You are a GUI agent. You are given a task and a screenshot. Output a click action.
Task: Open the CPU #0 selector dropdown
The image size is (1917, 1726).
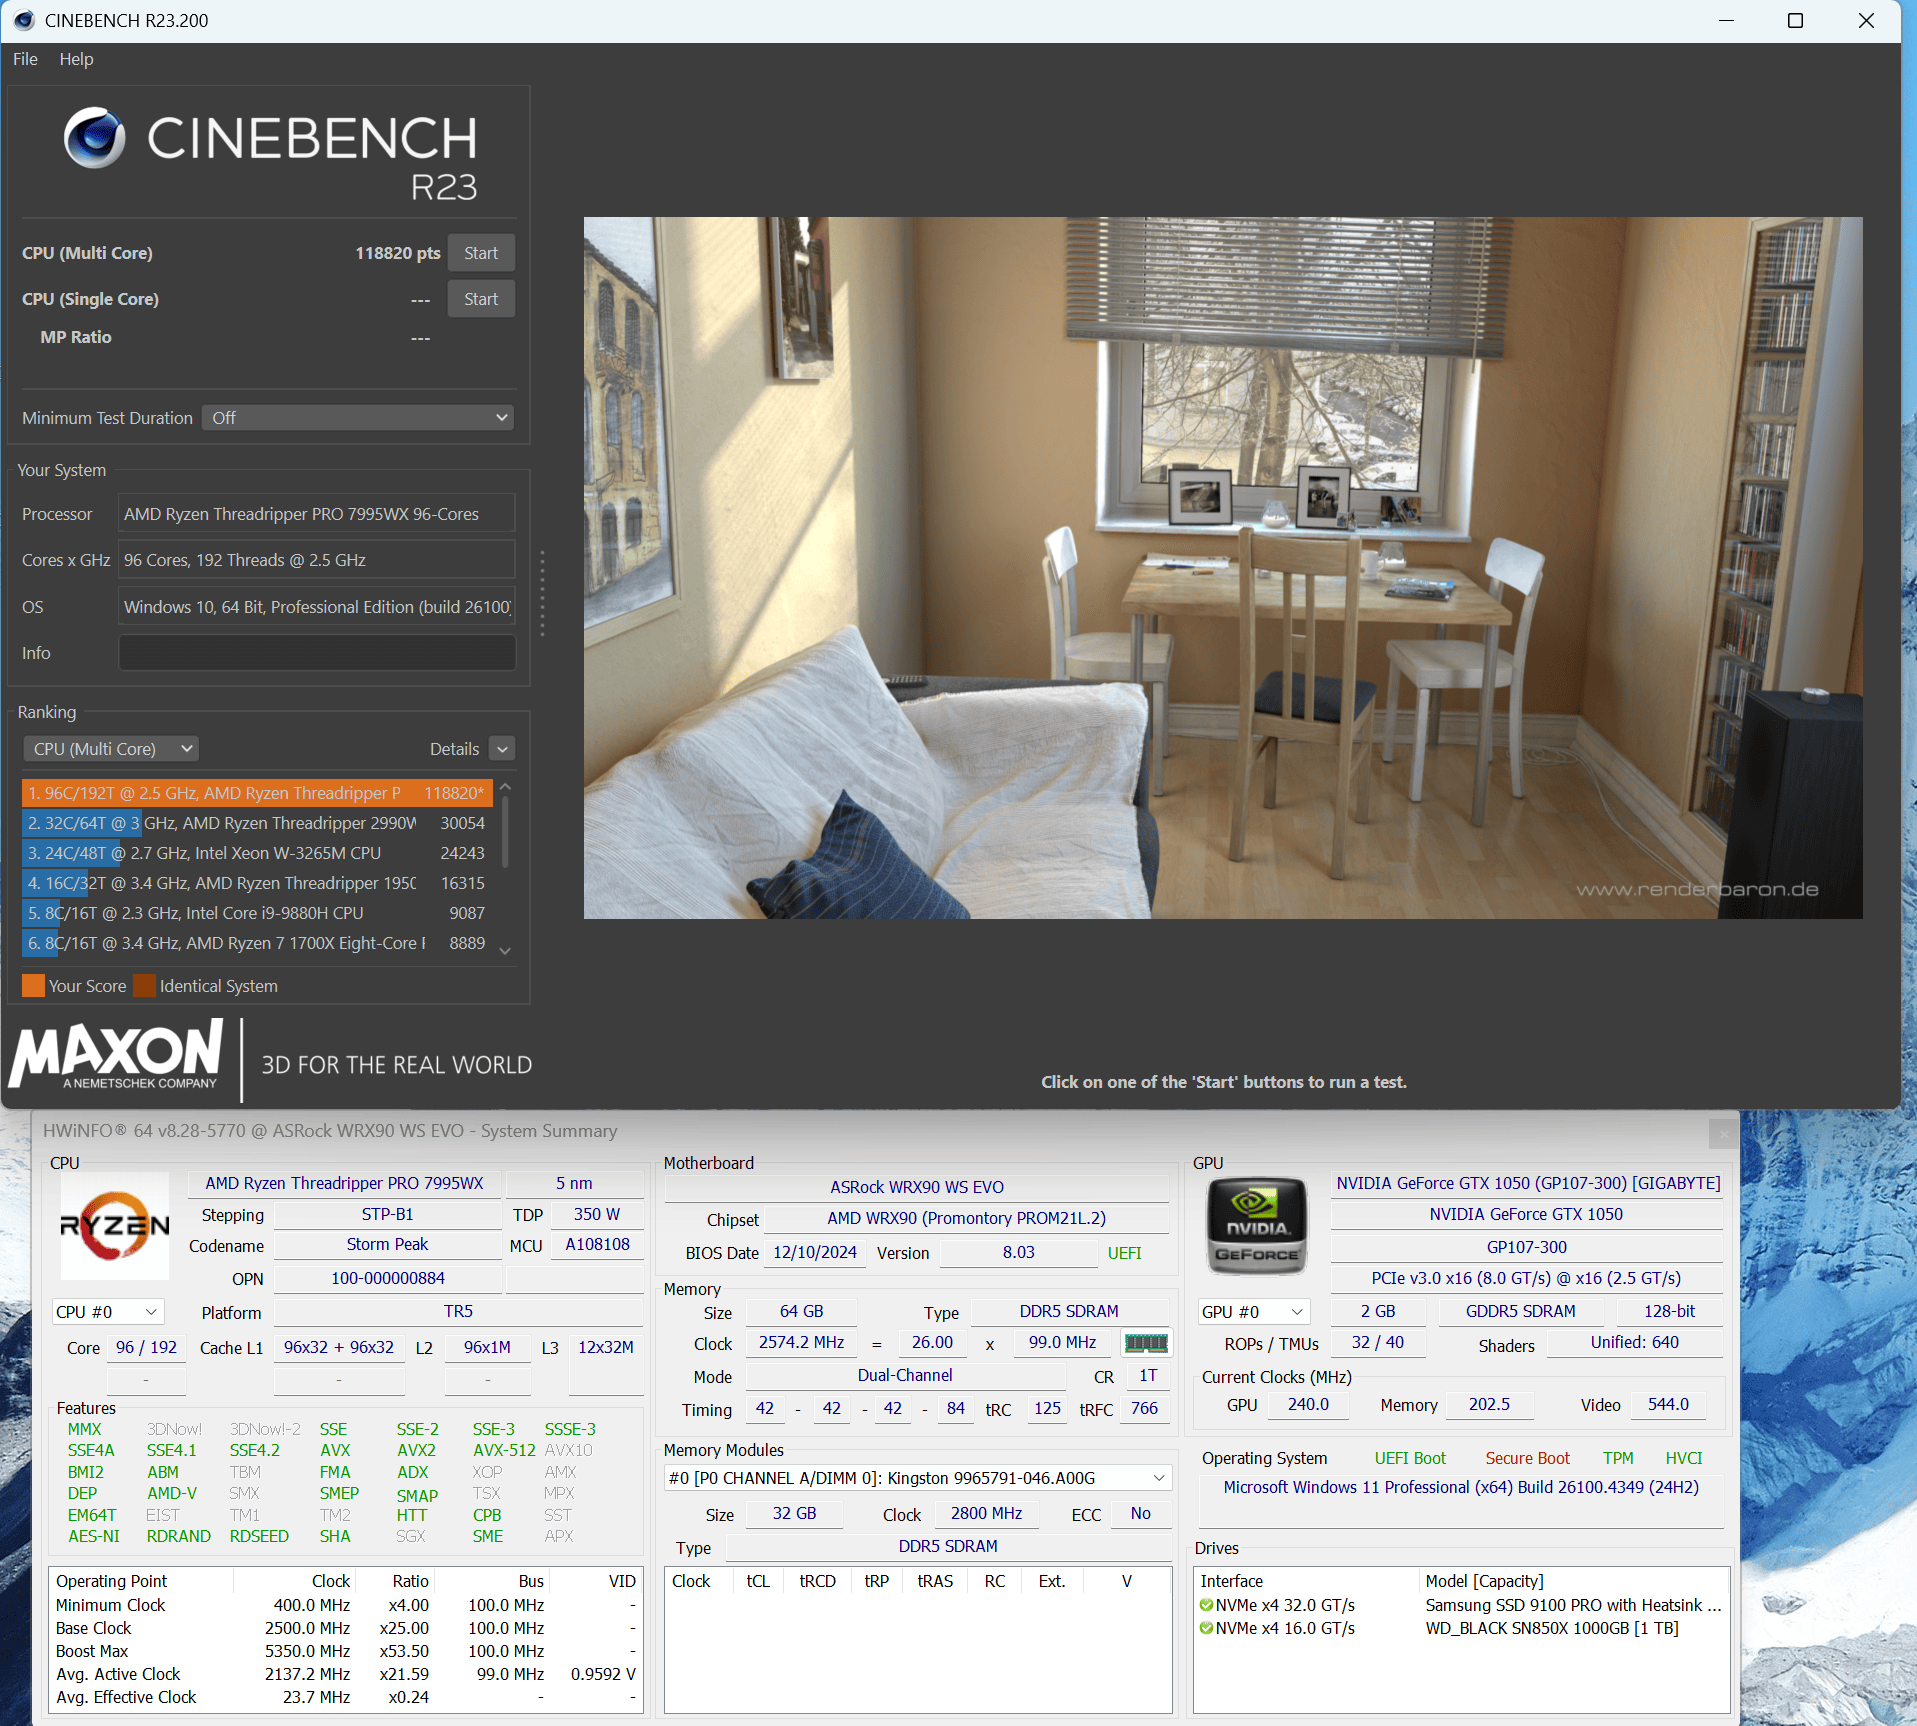tap(107, 1312)
